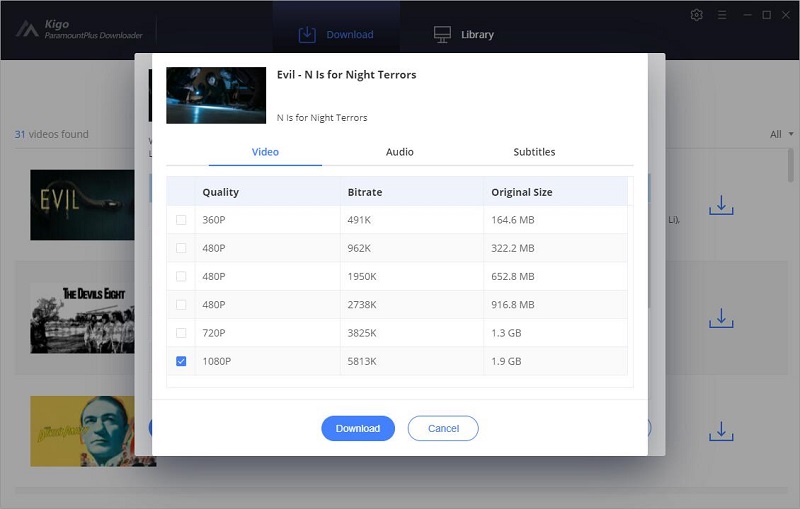Click the 31 videos found text
The image size is (800, 509).
pyautogui.click(x=52, y=134)
